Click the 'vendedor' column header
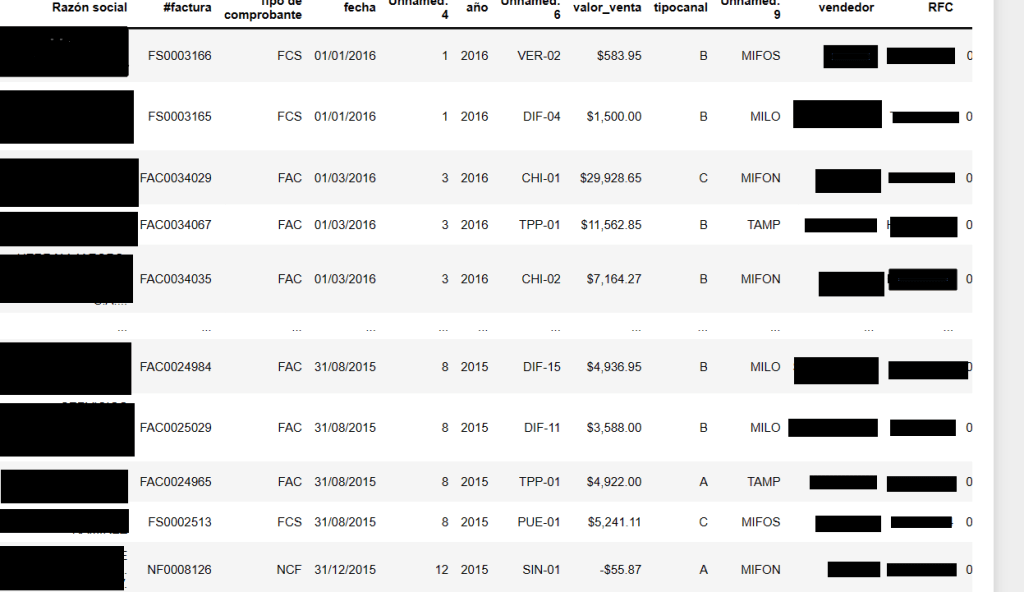Image resolution: width=1024 pixels, height=592 pixels. (x=846, y=8)
